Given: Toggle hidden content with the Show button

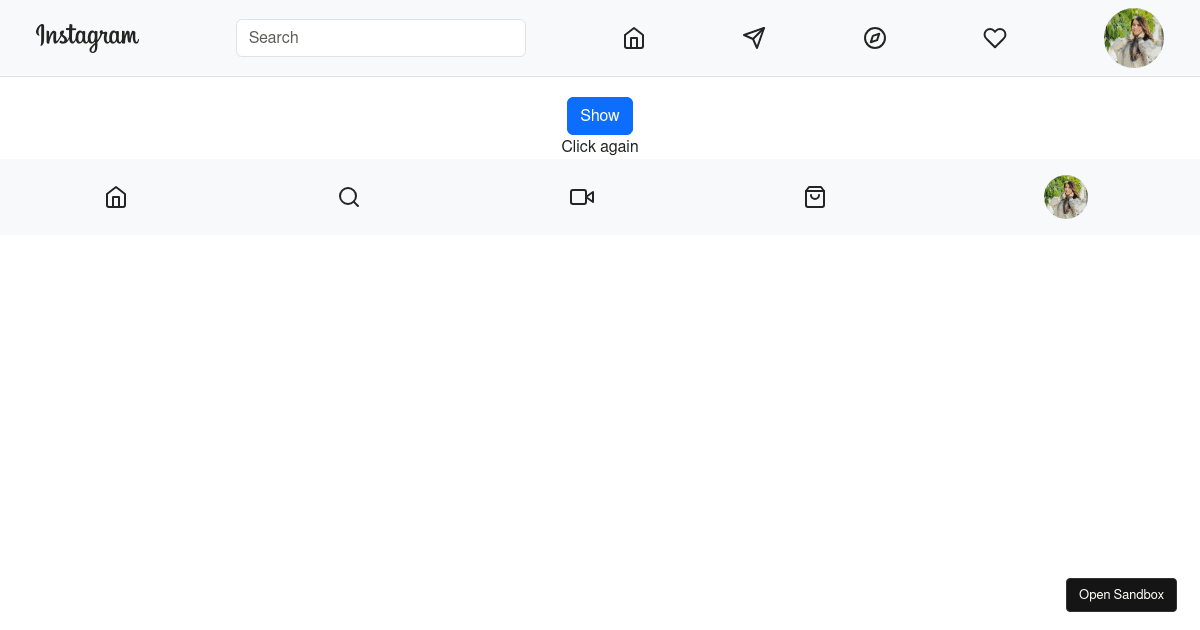Looking at the screenshot, I should [600, 116].
